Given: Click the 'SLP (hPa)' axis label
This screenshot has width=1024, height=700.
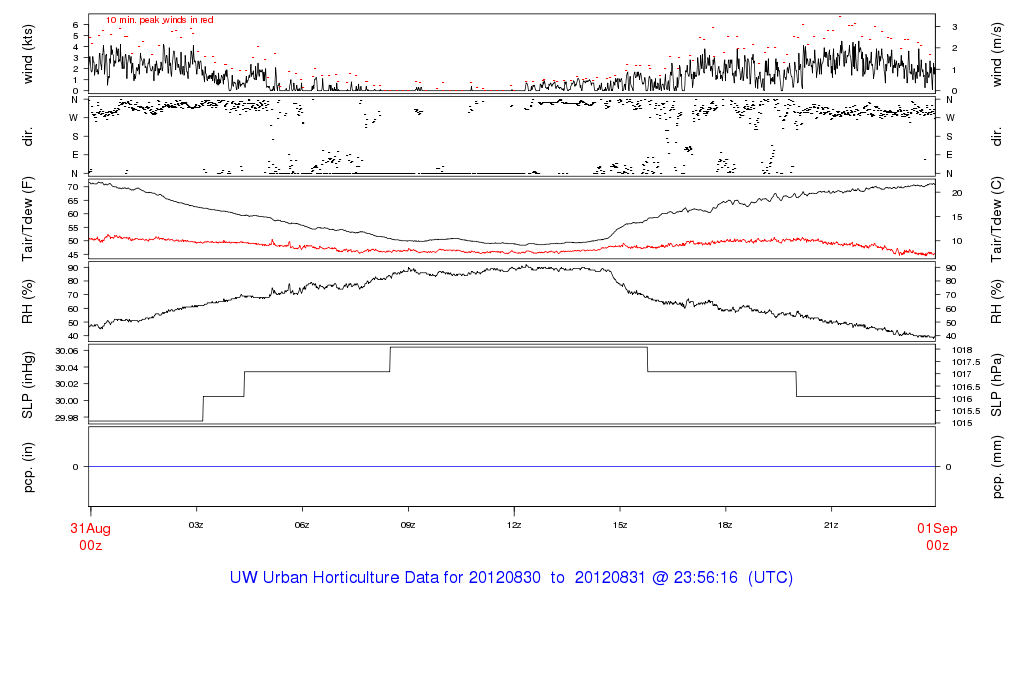Looking at the screenshot, I should (x=996, y=385).
